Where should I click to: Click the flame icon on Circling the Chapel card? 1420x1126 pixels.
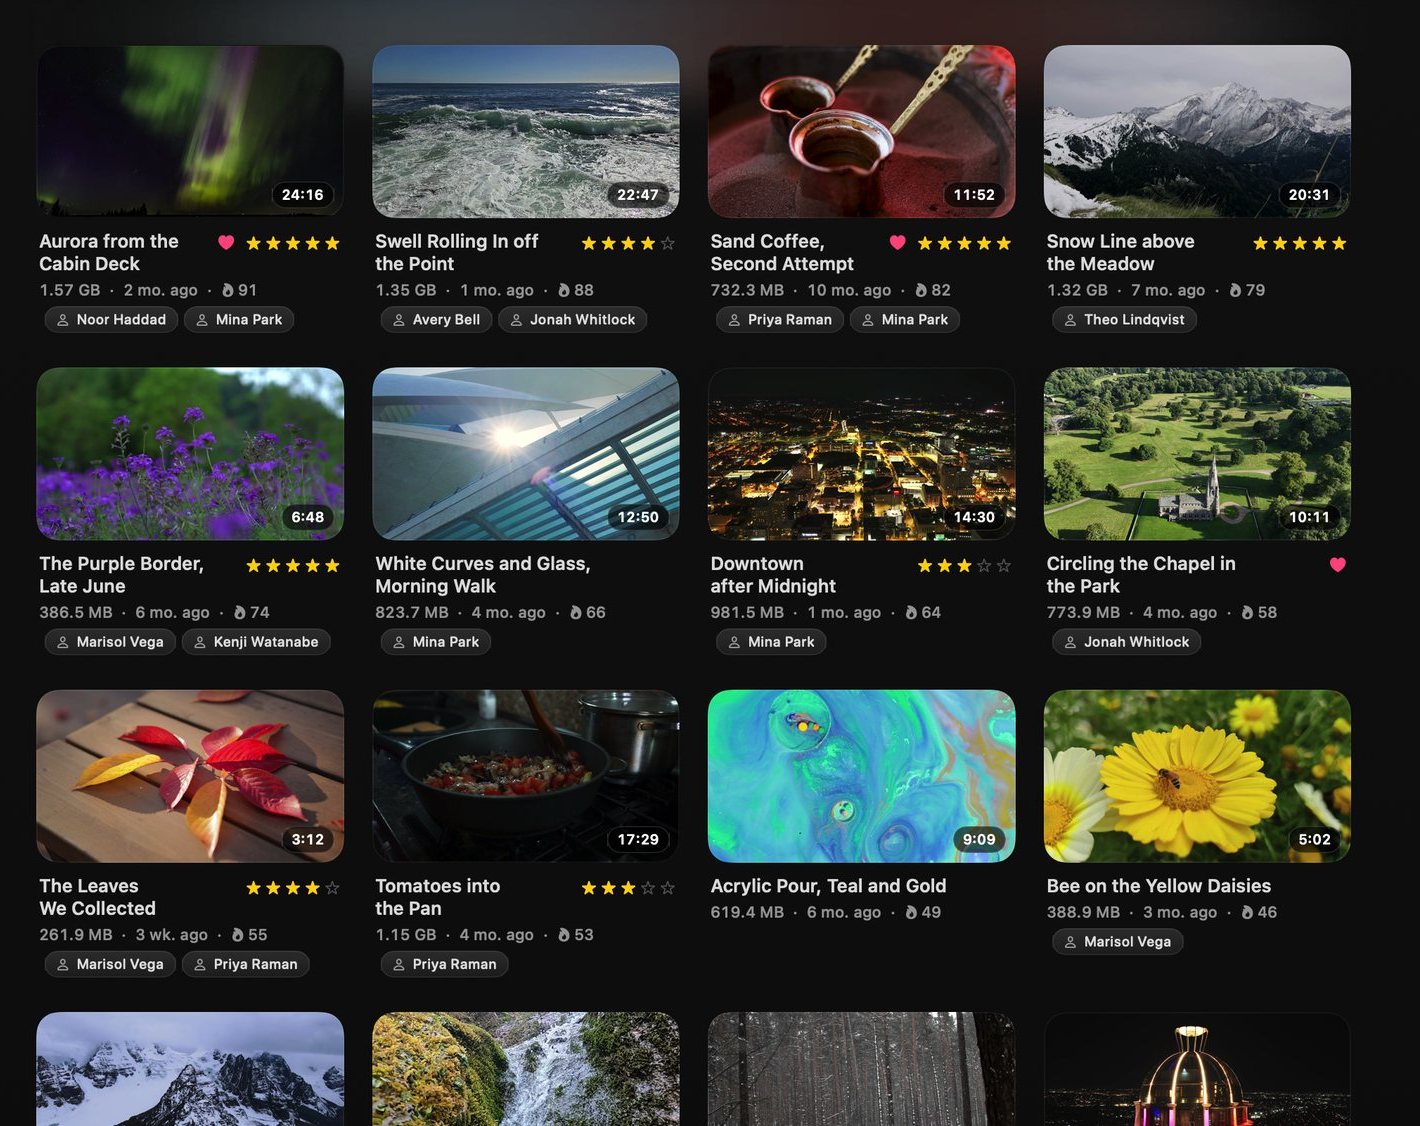point(1248,612)
